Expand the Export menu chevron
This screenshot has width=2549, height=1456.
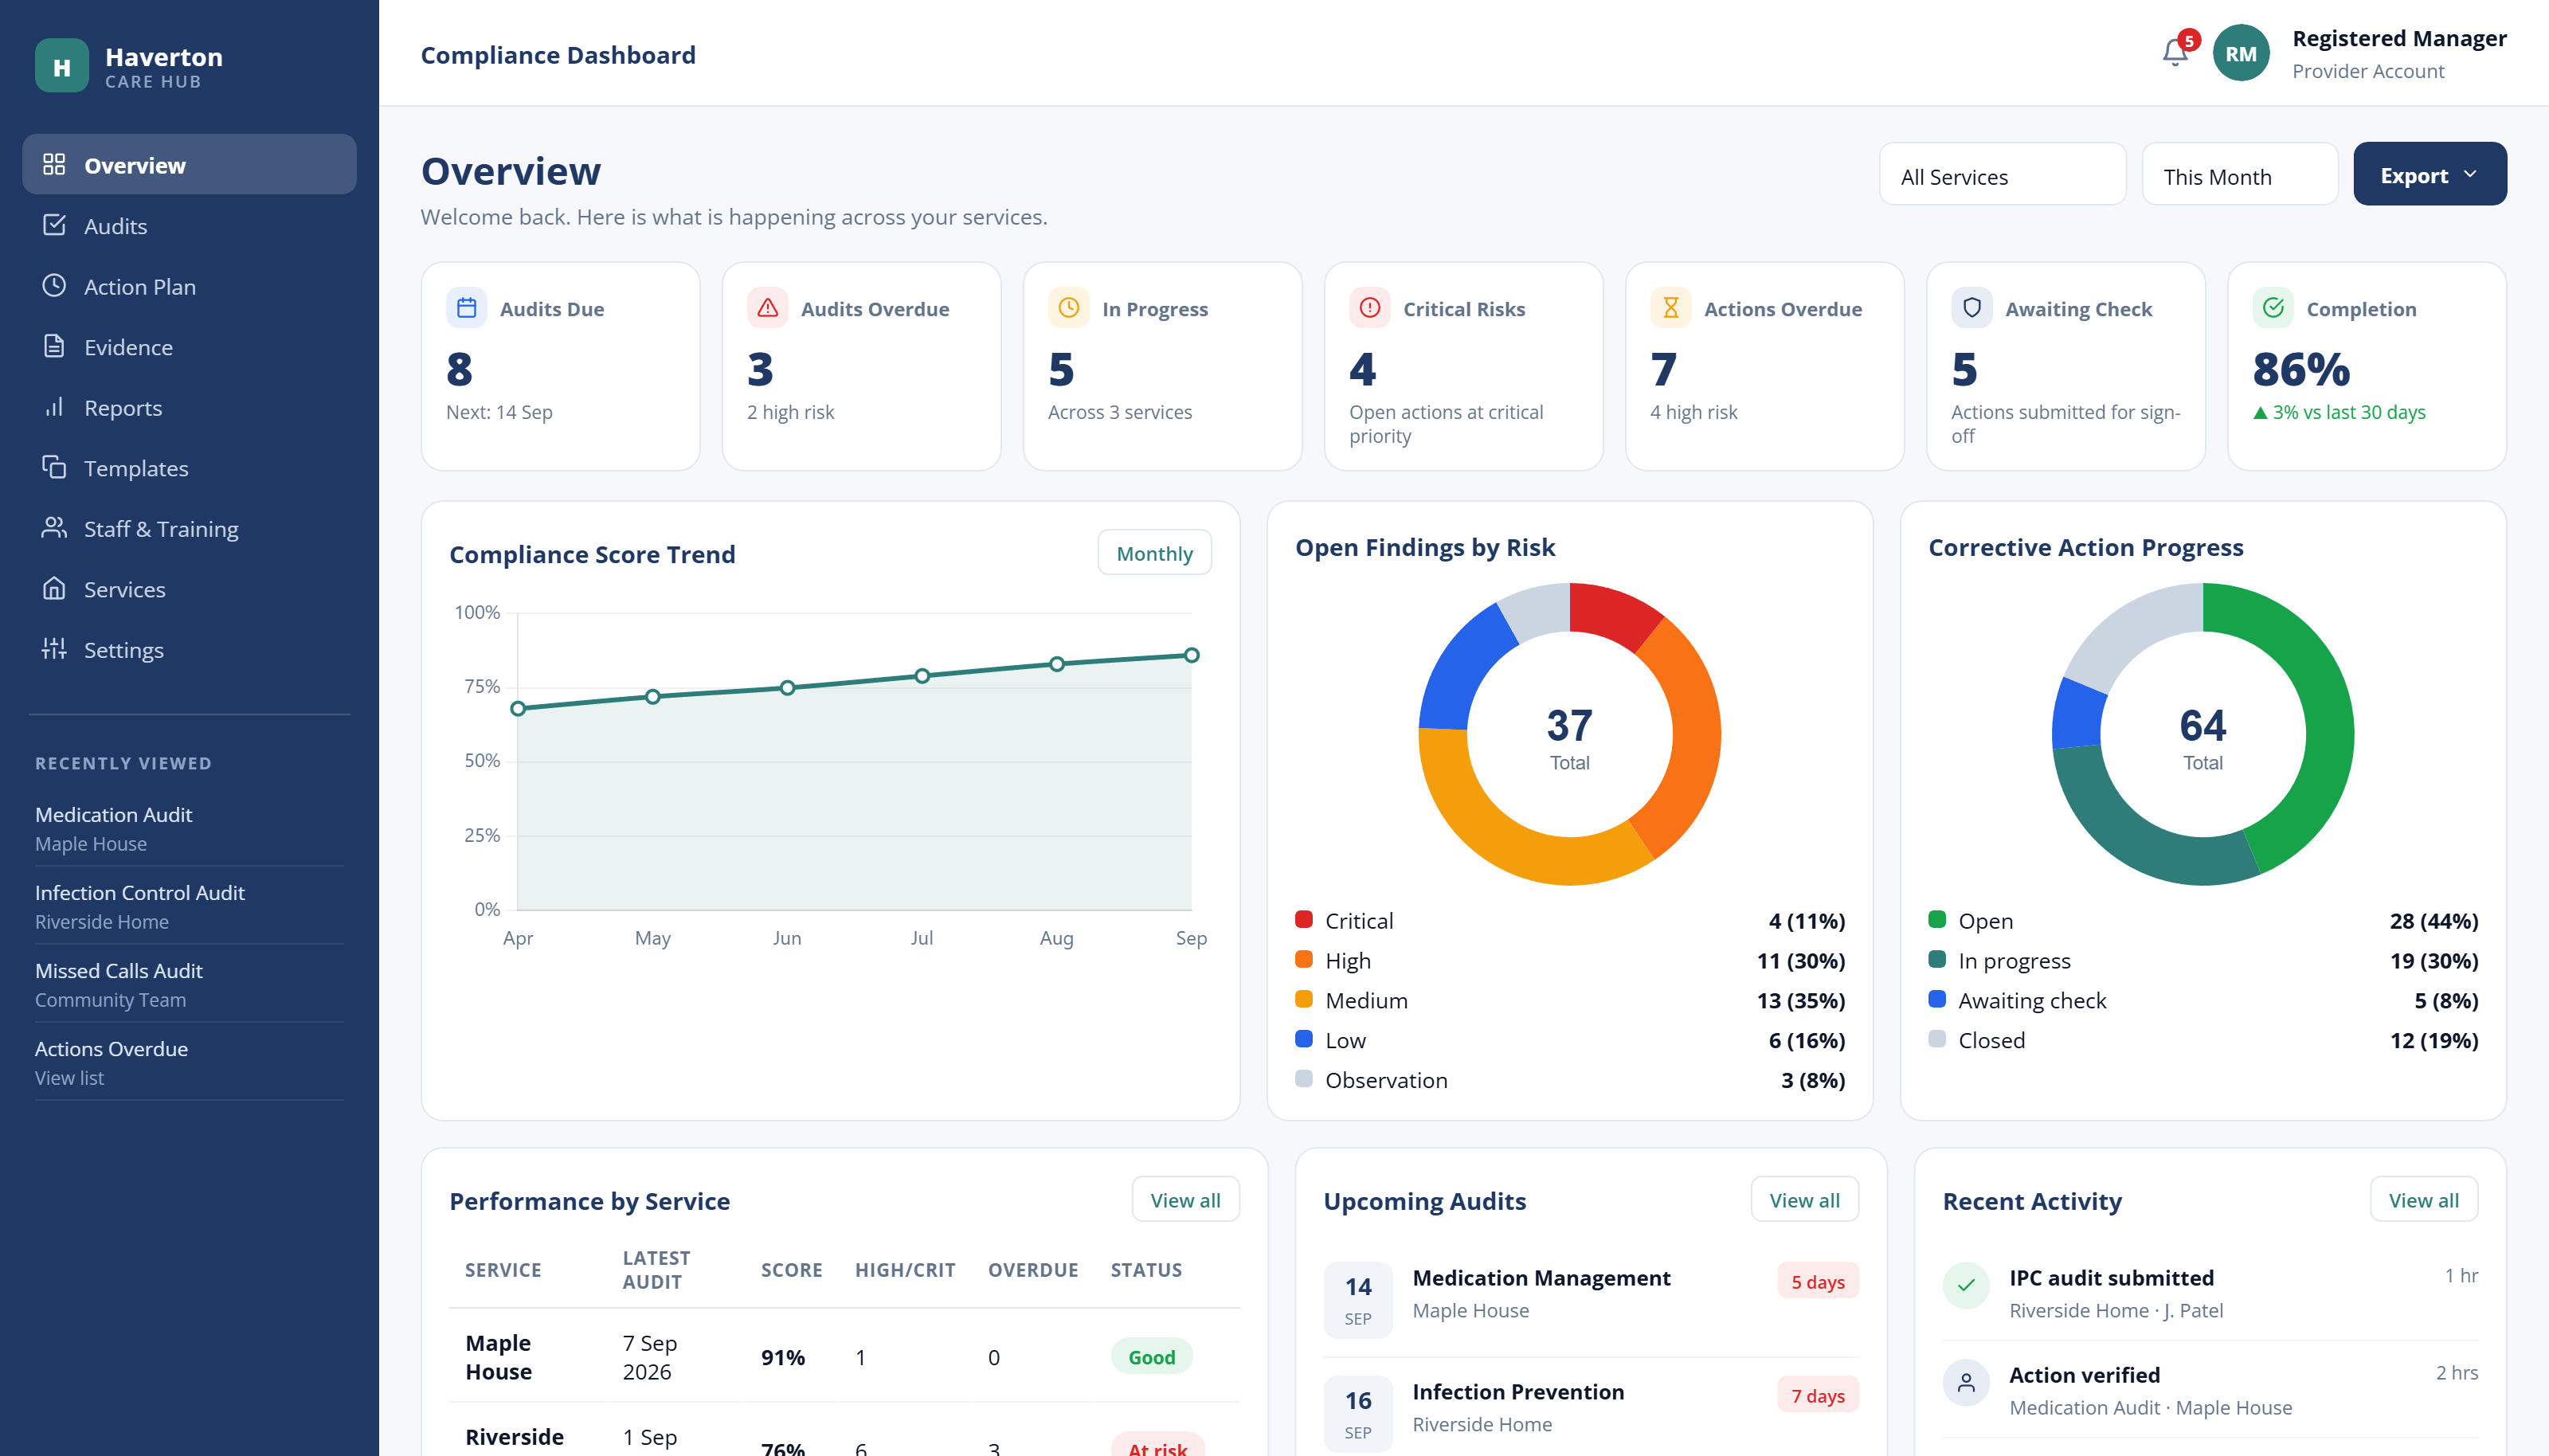click(x=2470, y=174)
